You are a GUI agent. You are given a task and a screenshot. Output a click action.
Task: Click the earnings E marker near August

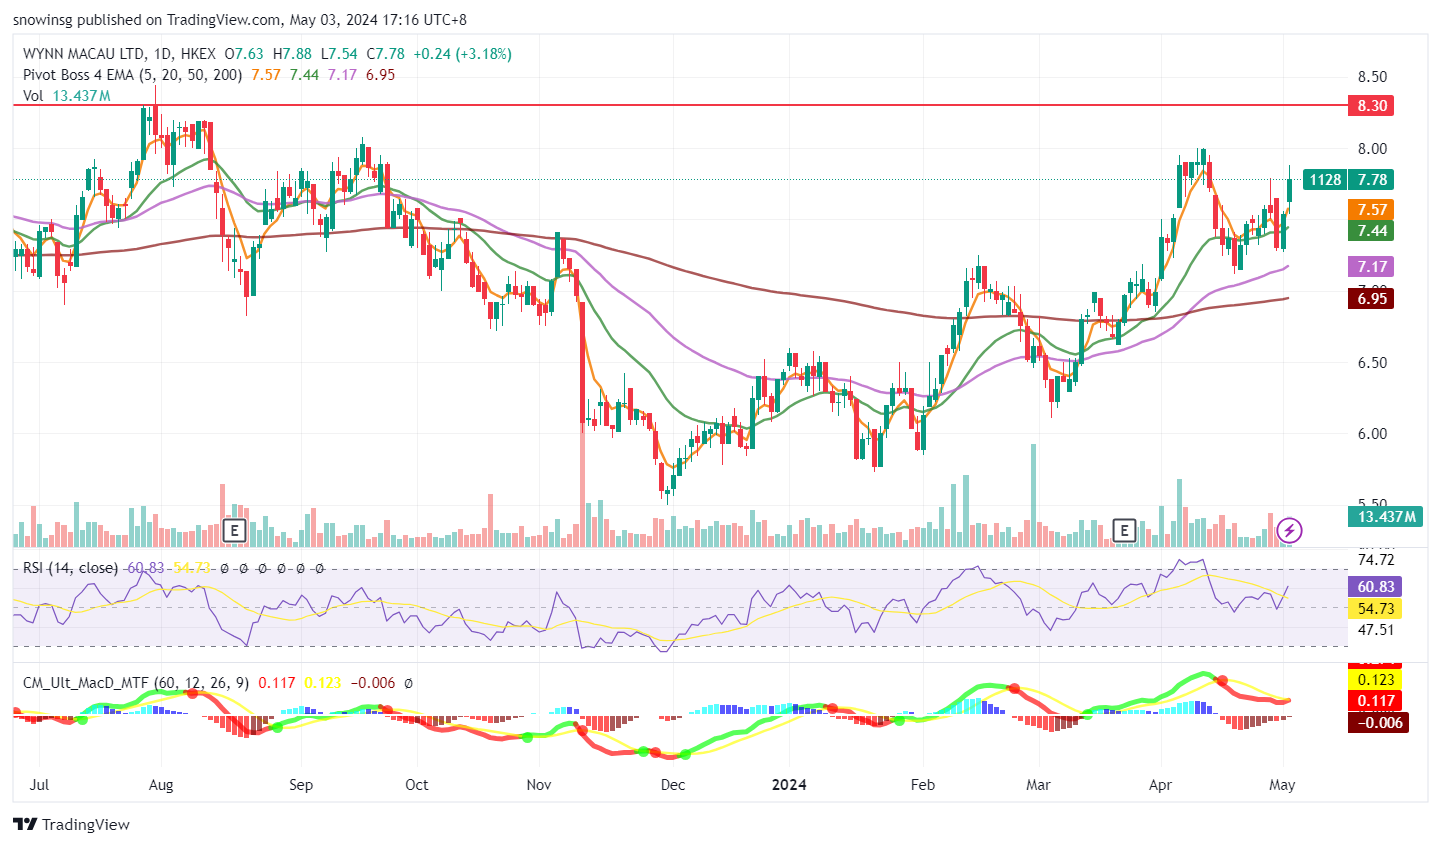click(234, 530)
